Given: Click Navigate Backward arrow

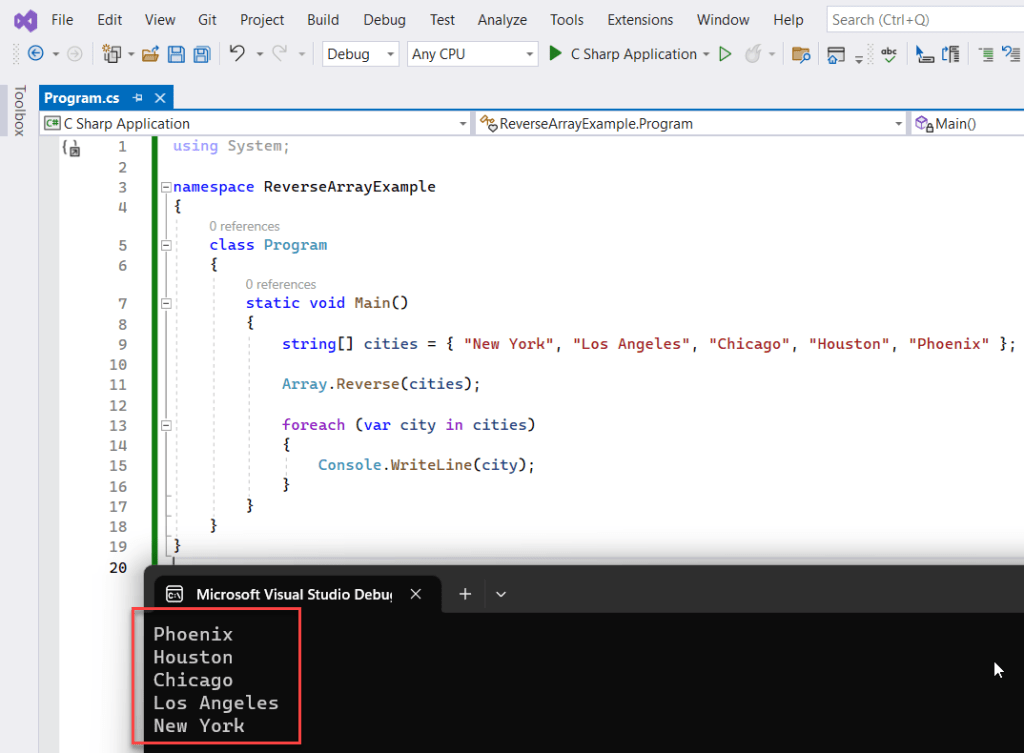Looking at the screenshot, I should pyautogui.click(x=34, y=54).
